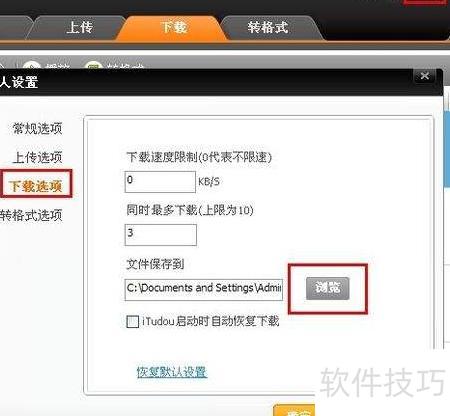Click the orange confirm button at dialog bottom

tap(294, 411)
